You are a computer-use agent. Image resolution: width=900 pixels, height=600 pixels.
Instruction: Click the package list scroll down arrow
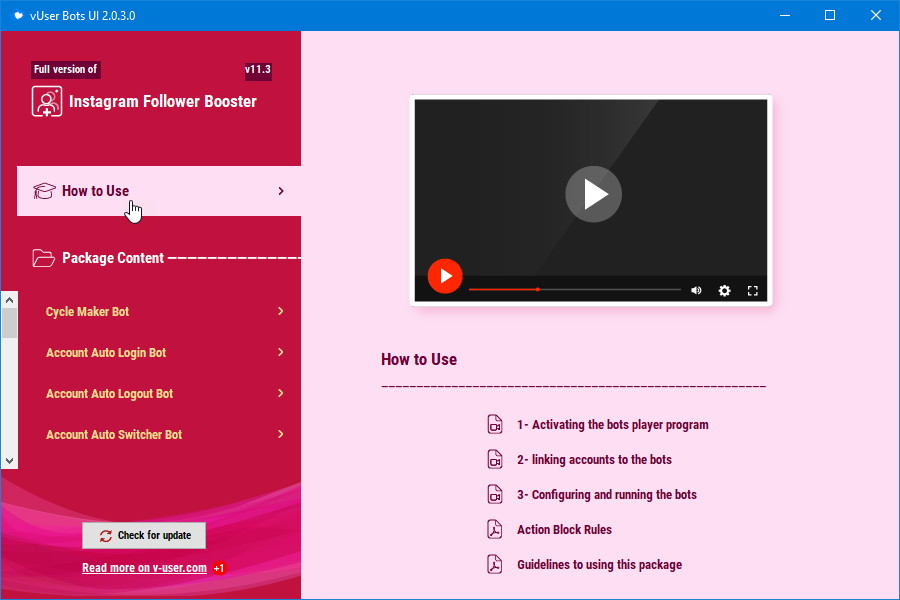(x=9, y=460)
